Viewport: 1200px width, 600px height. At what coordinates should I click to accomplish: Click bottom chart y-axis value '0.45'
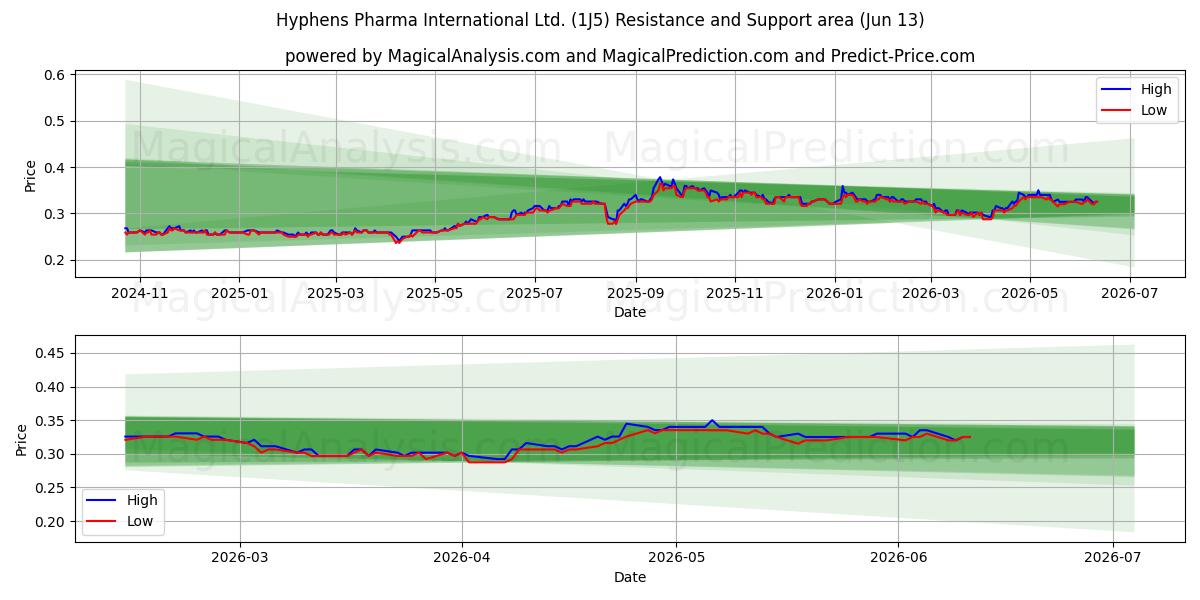(51, 353)
